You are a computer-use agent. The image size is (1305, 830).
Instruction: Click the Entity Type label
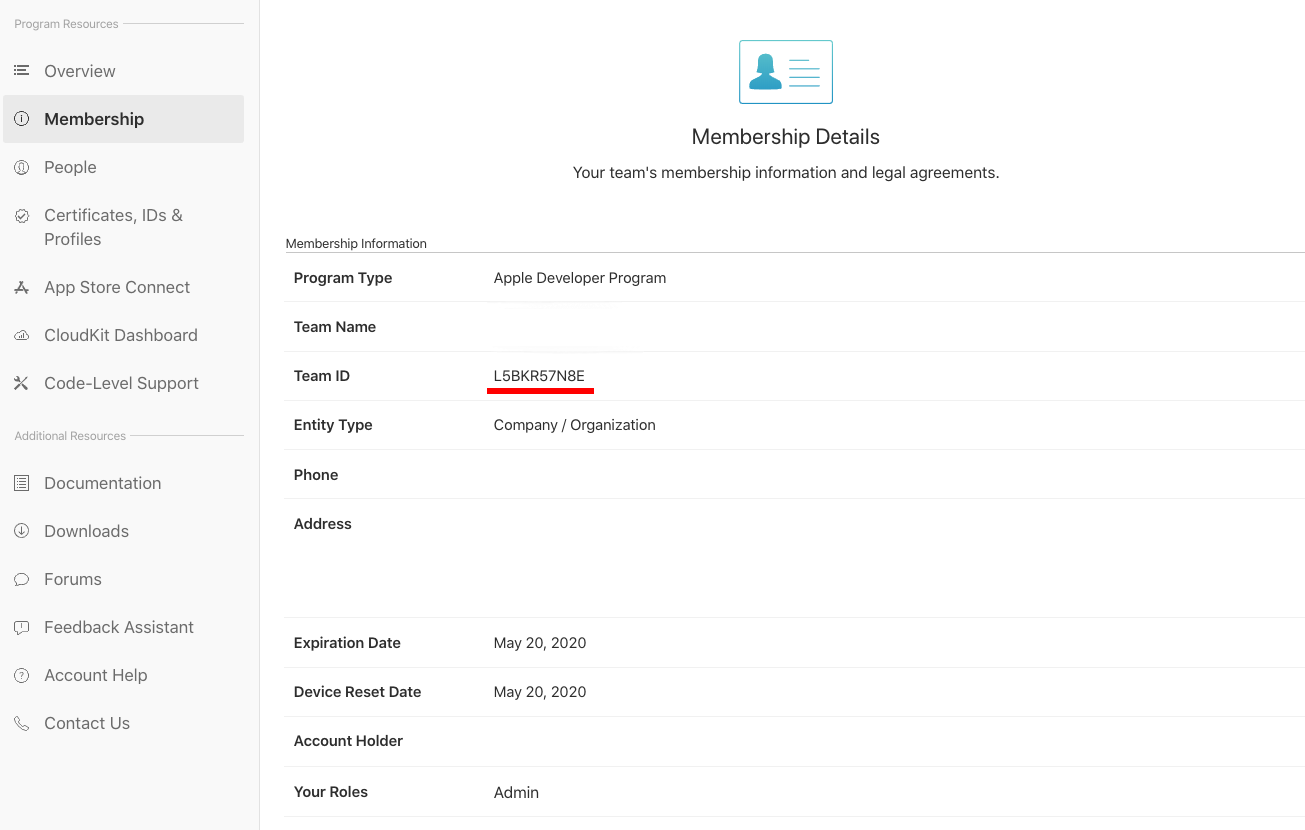tap(333, 425)
